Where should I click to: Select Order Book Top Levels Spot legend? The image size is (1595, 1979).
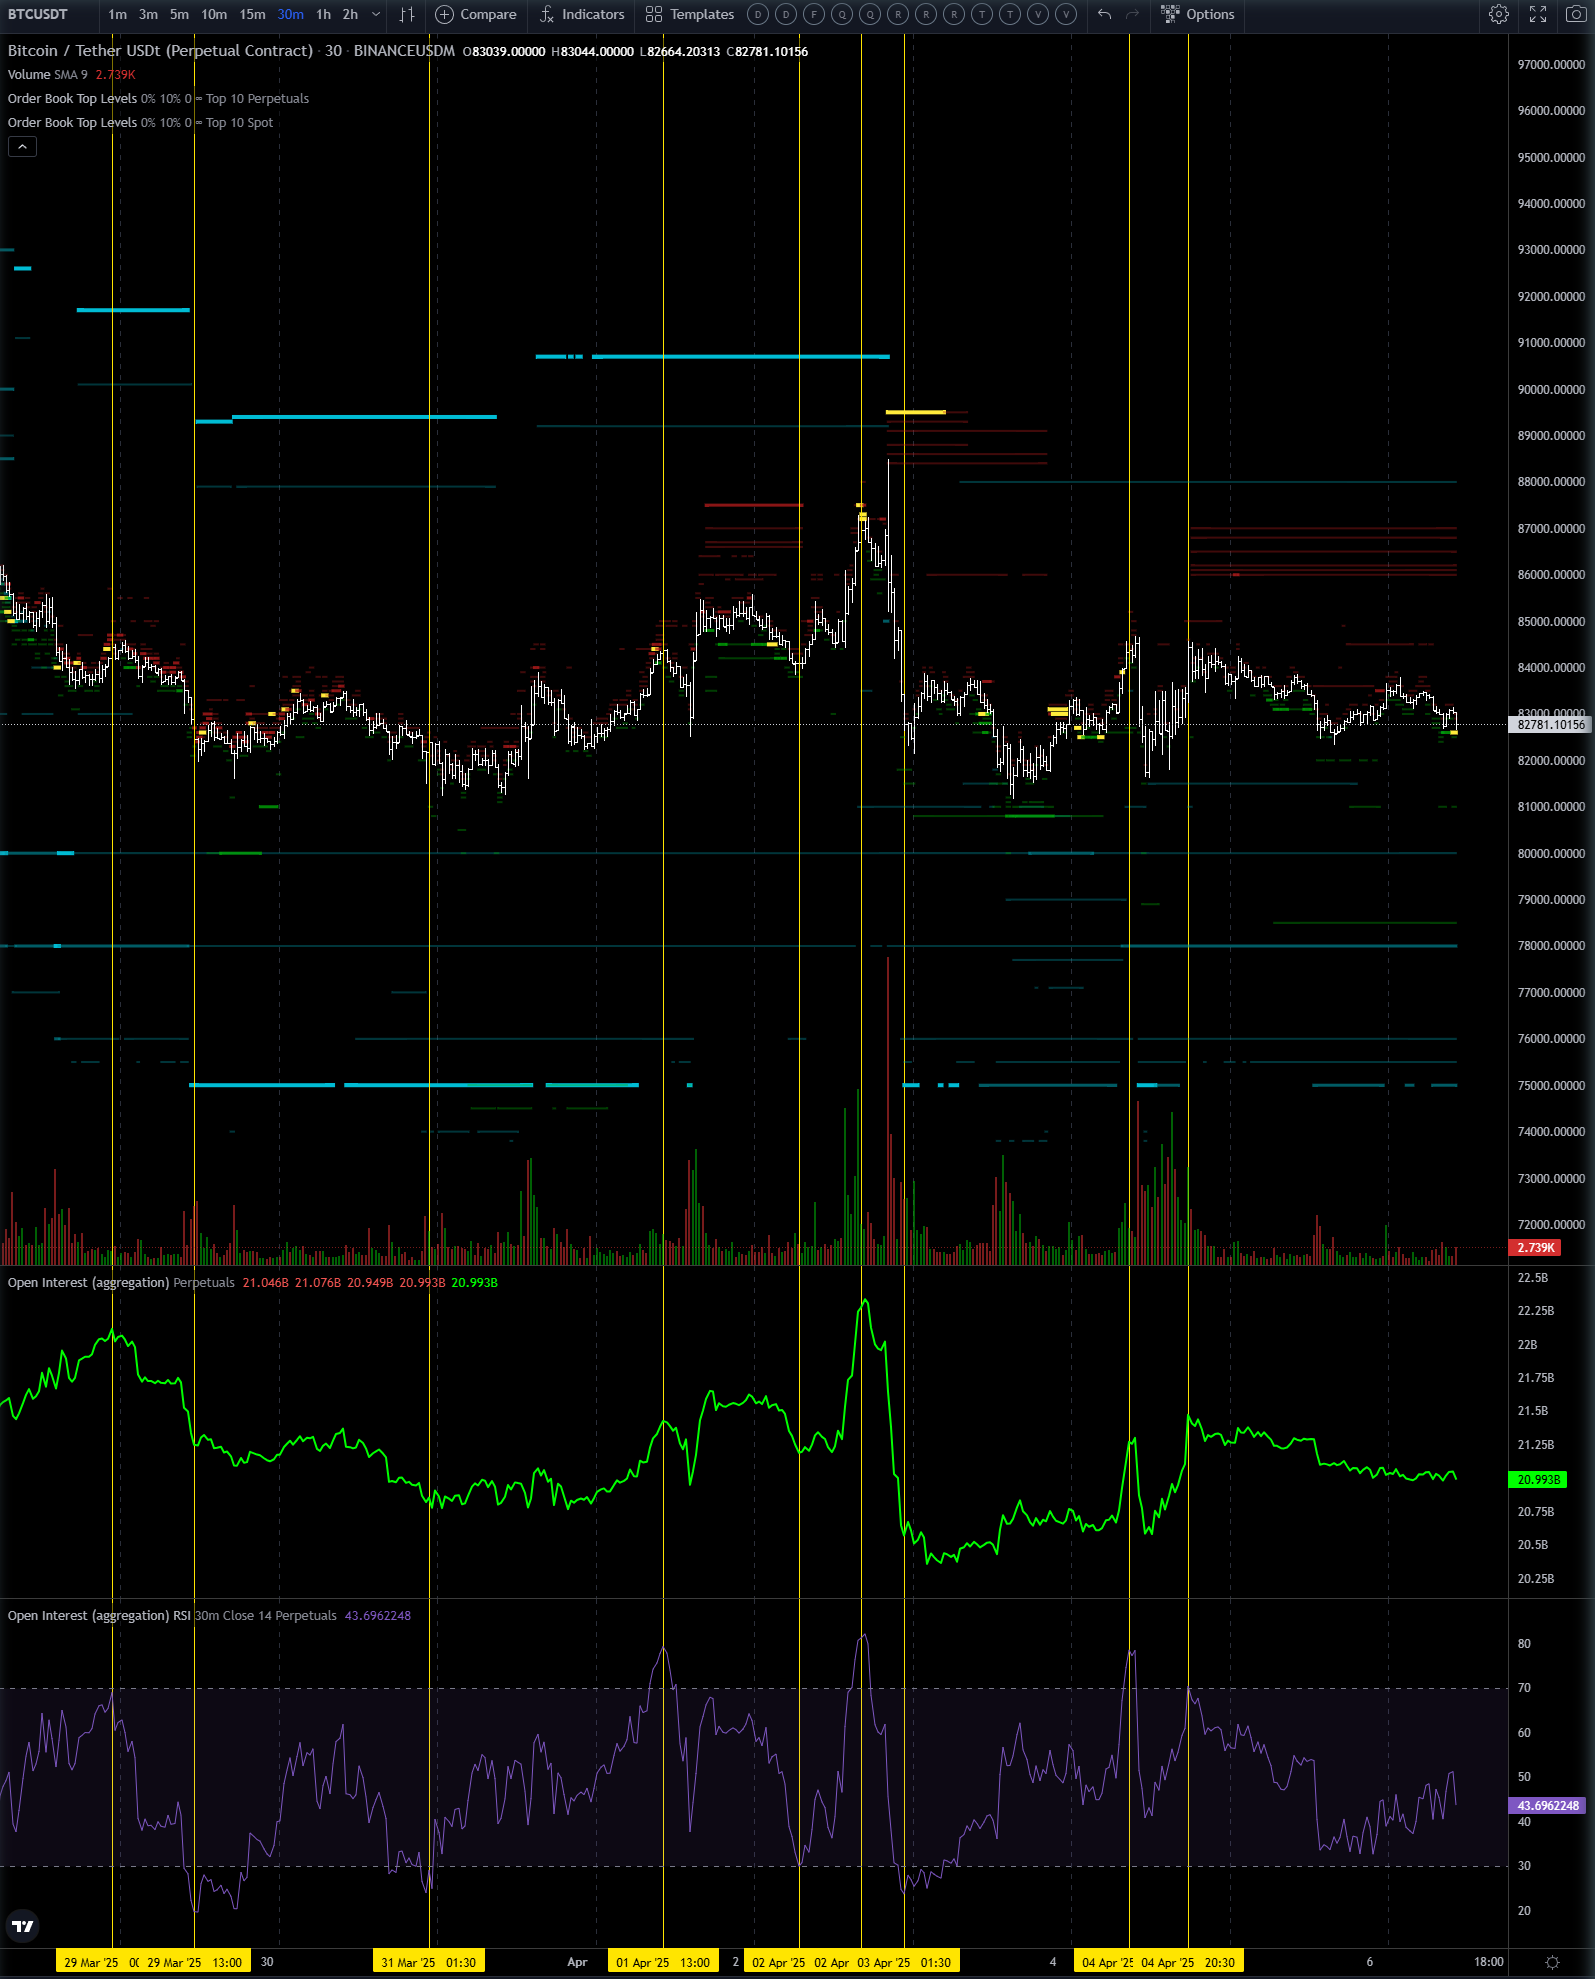pos(140,123)
